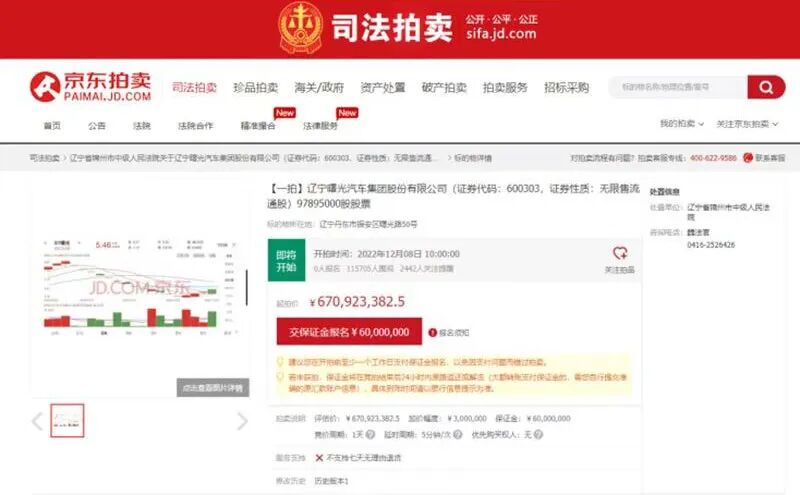Viewport: 800px width, 495px height.
Task: Show next image with right arrow
Action: pyautogui.click(x=242, y=421)
